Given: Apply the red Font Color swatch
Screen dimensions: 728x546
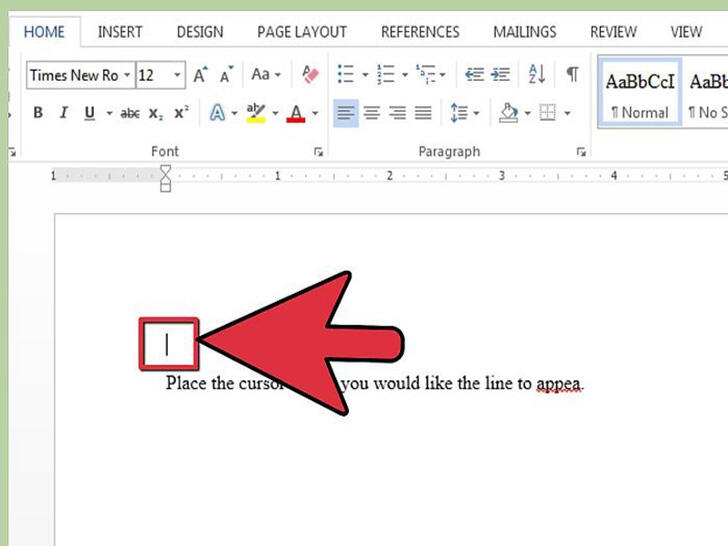Looking at the screenshot, I should (296, 113).
